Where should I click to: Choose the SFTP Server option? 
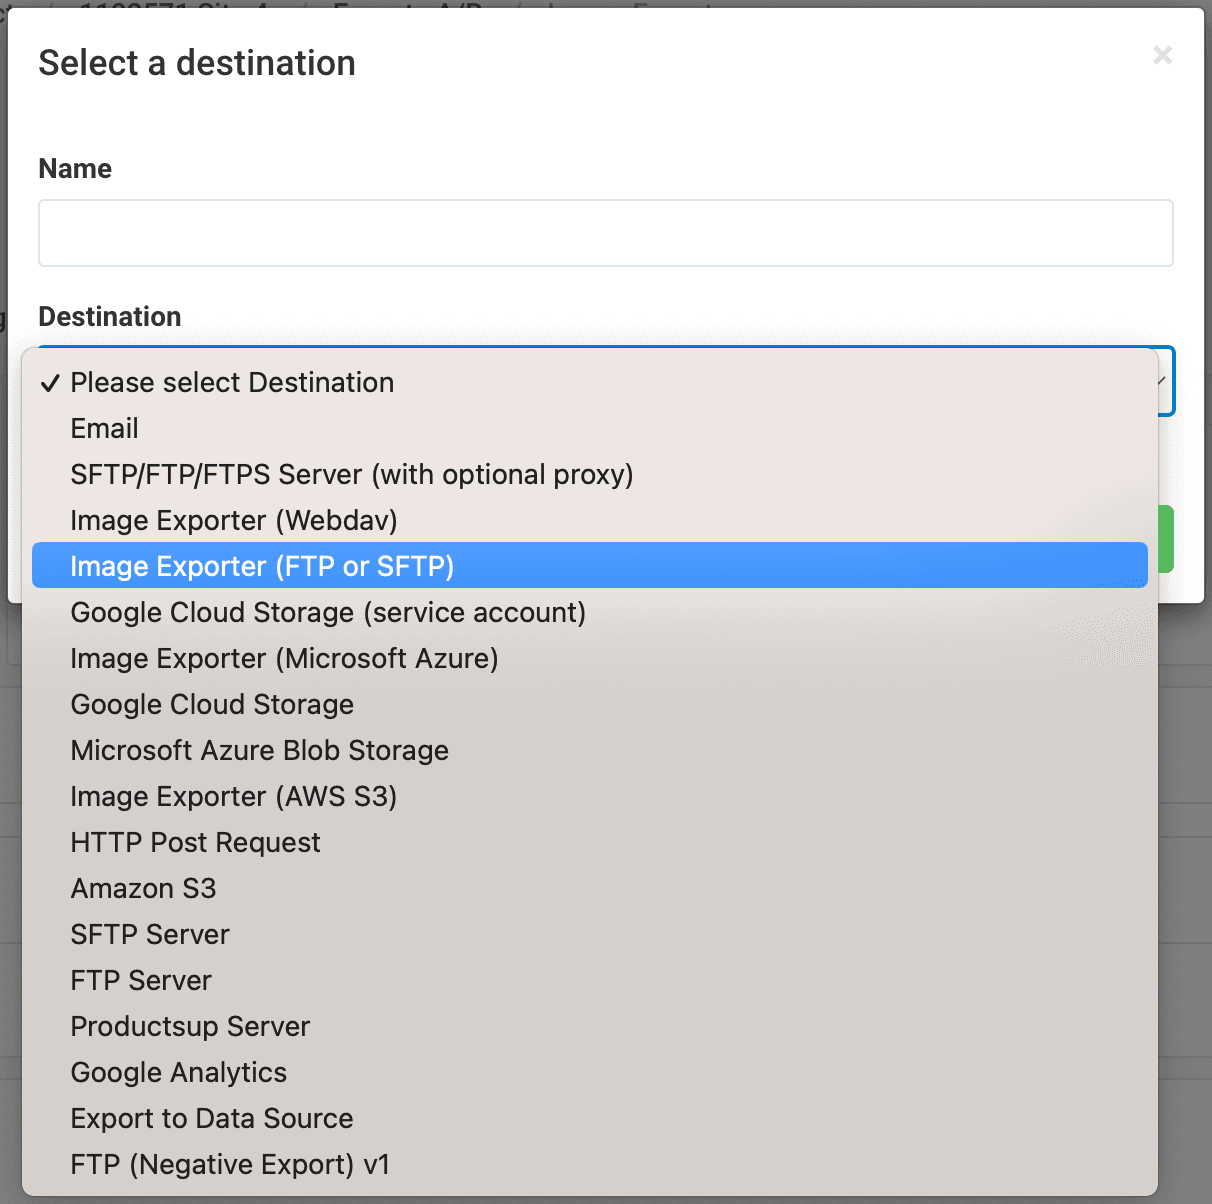click(x=150, y=935)
